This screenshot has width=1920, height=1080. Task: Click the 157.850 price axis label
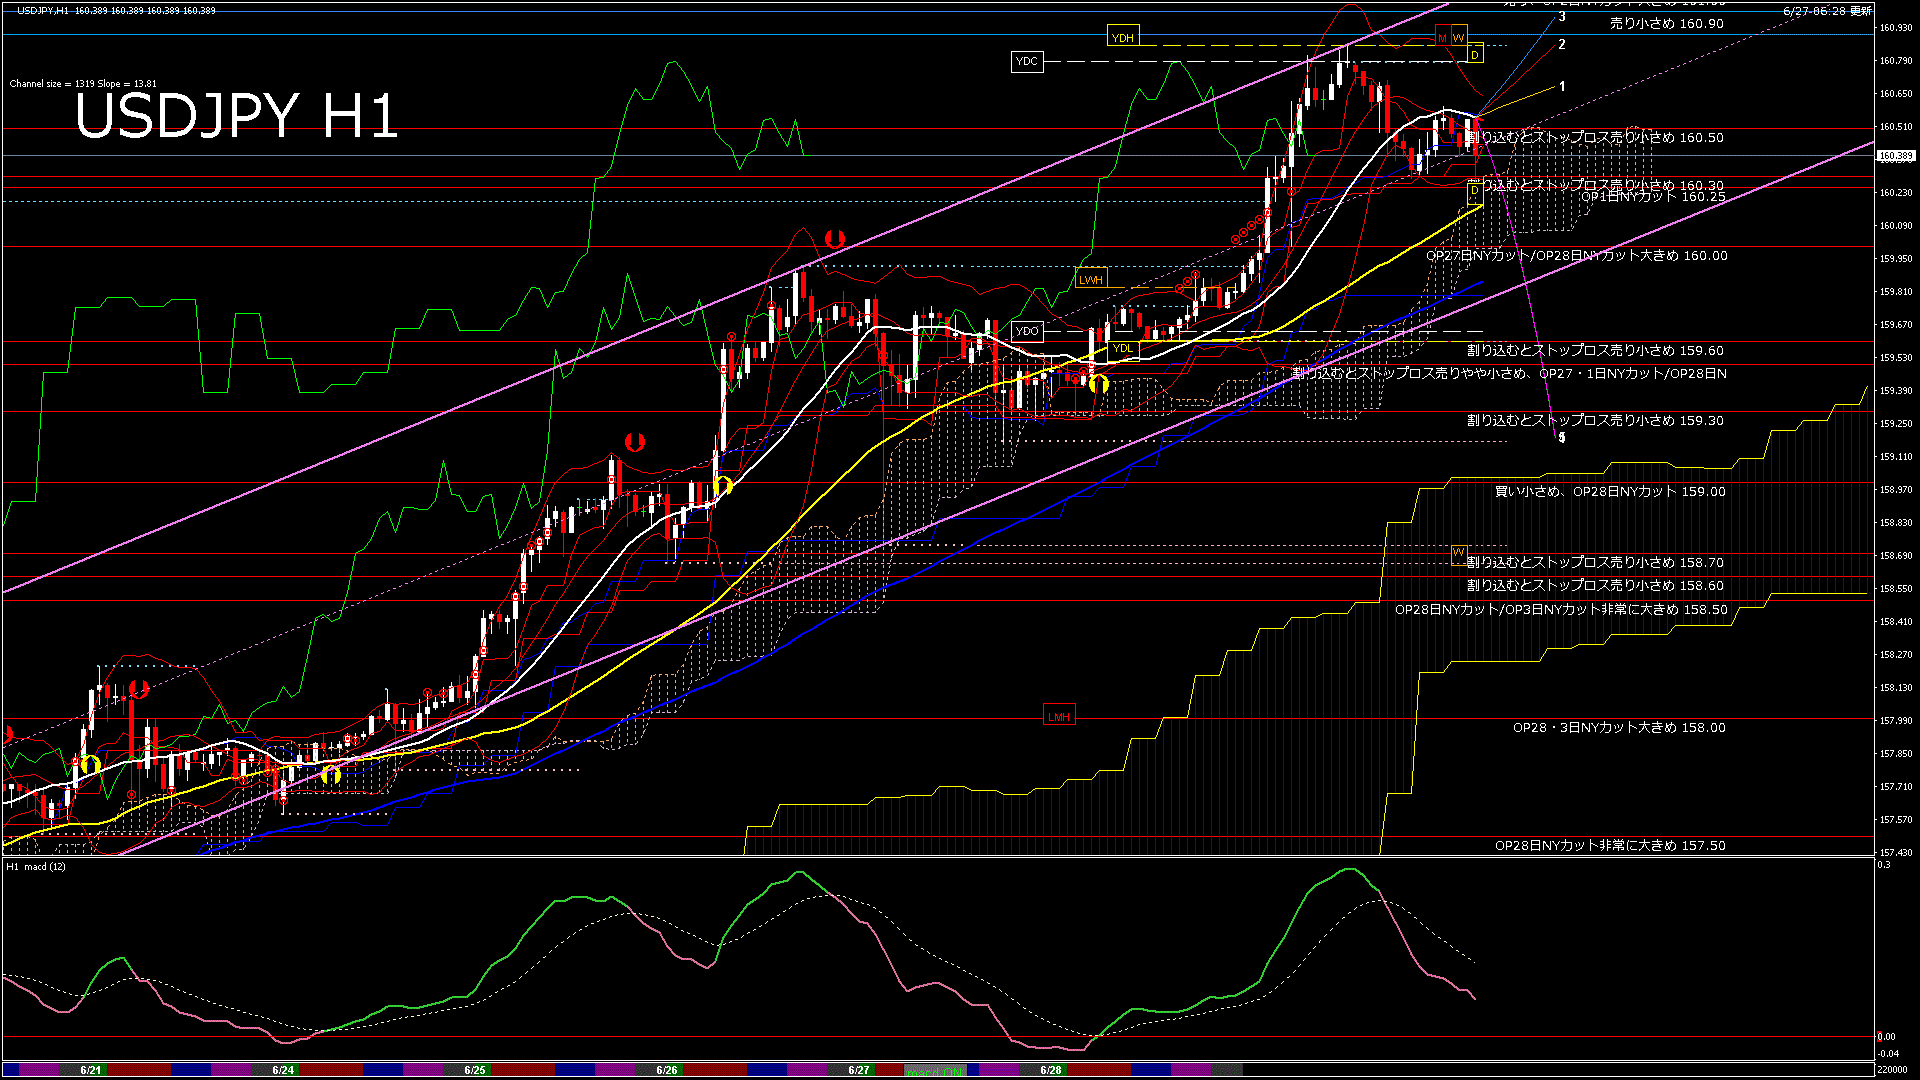1896,754
